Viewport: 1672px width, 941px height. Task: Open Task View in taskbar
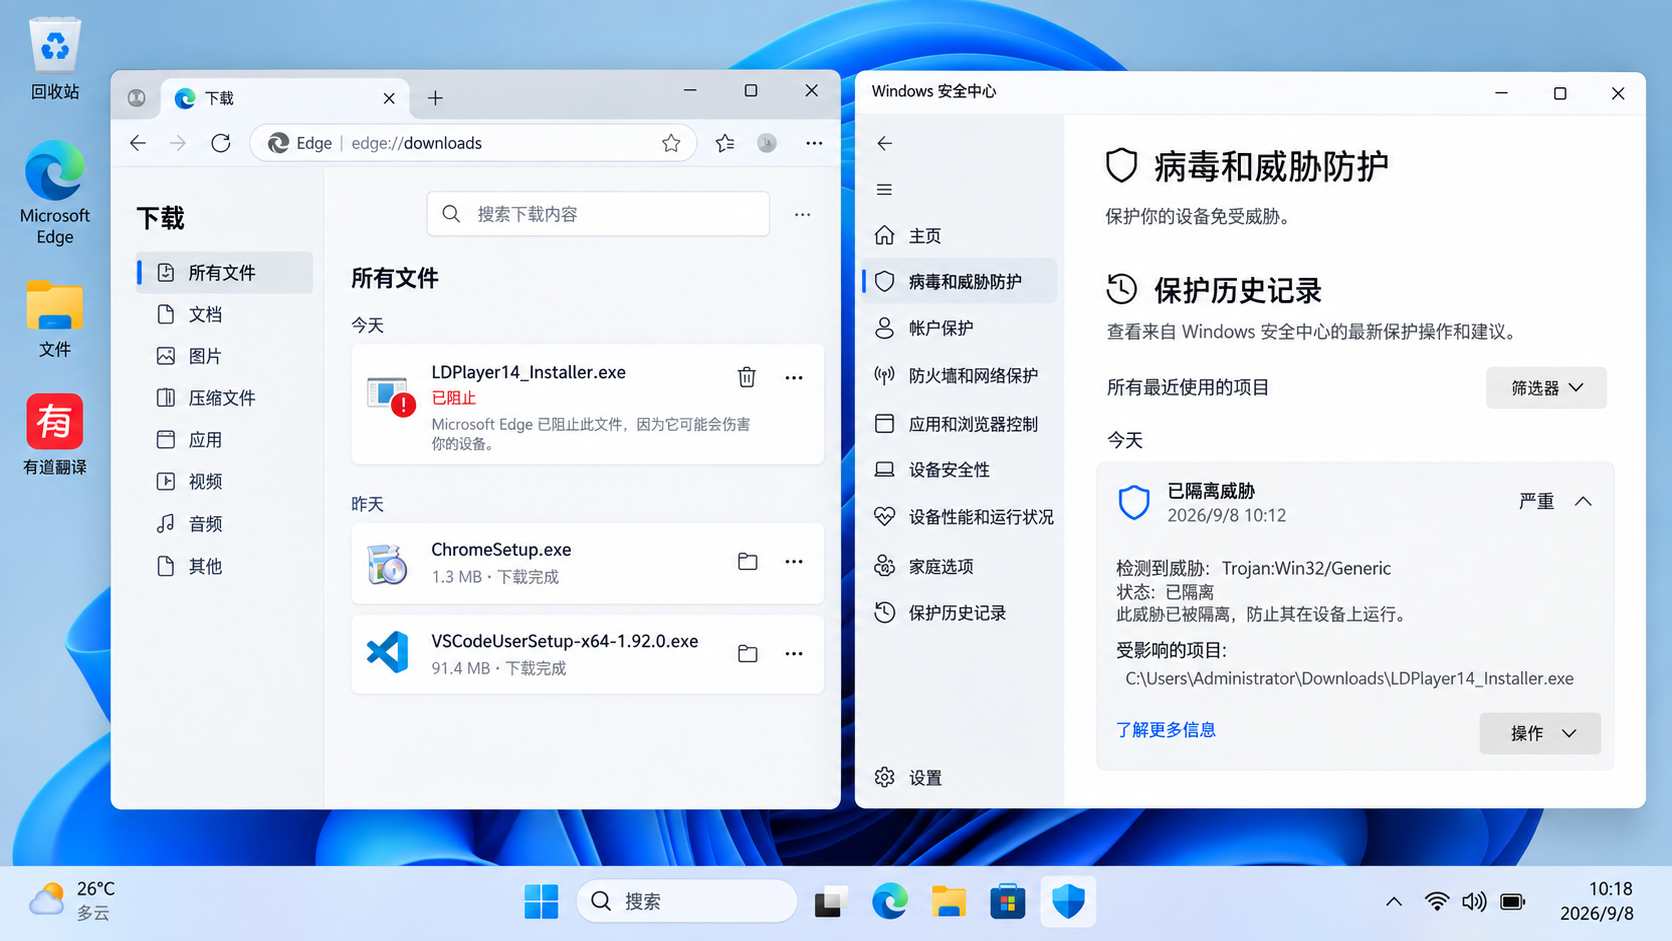pyautogui.click(x=830, y=901)
